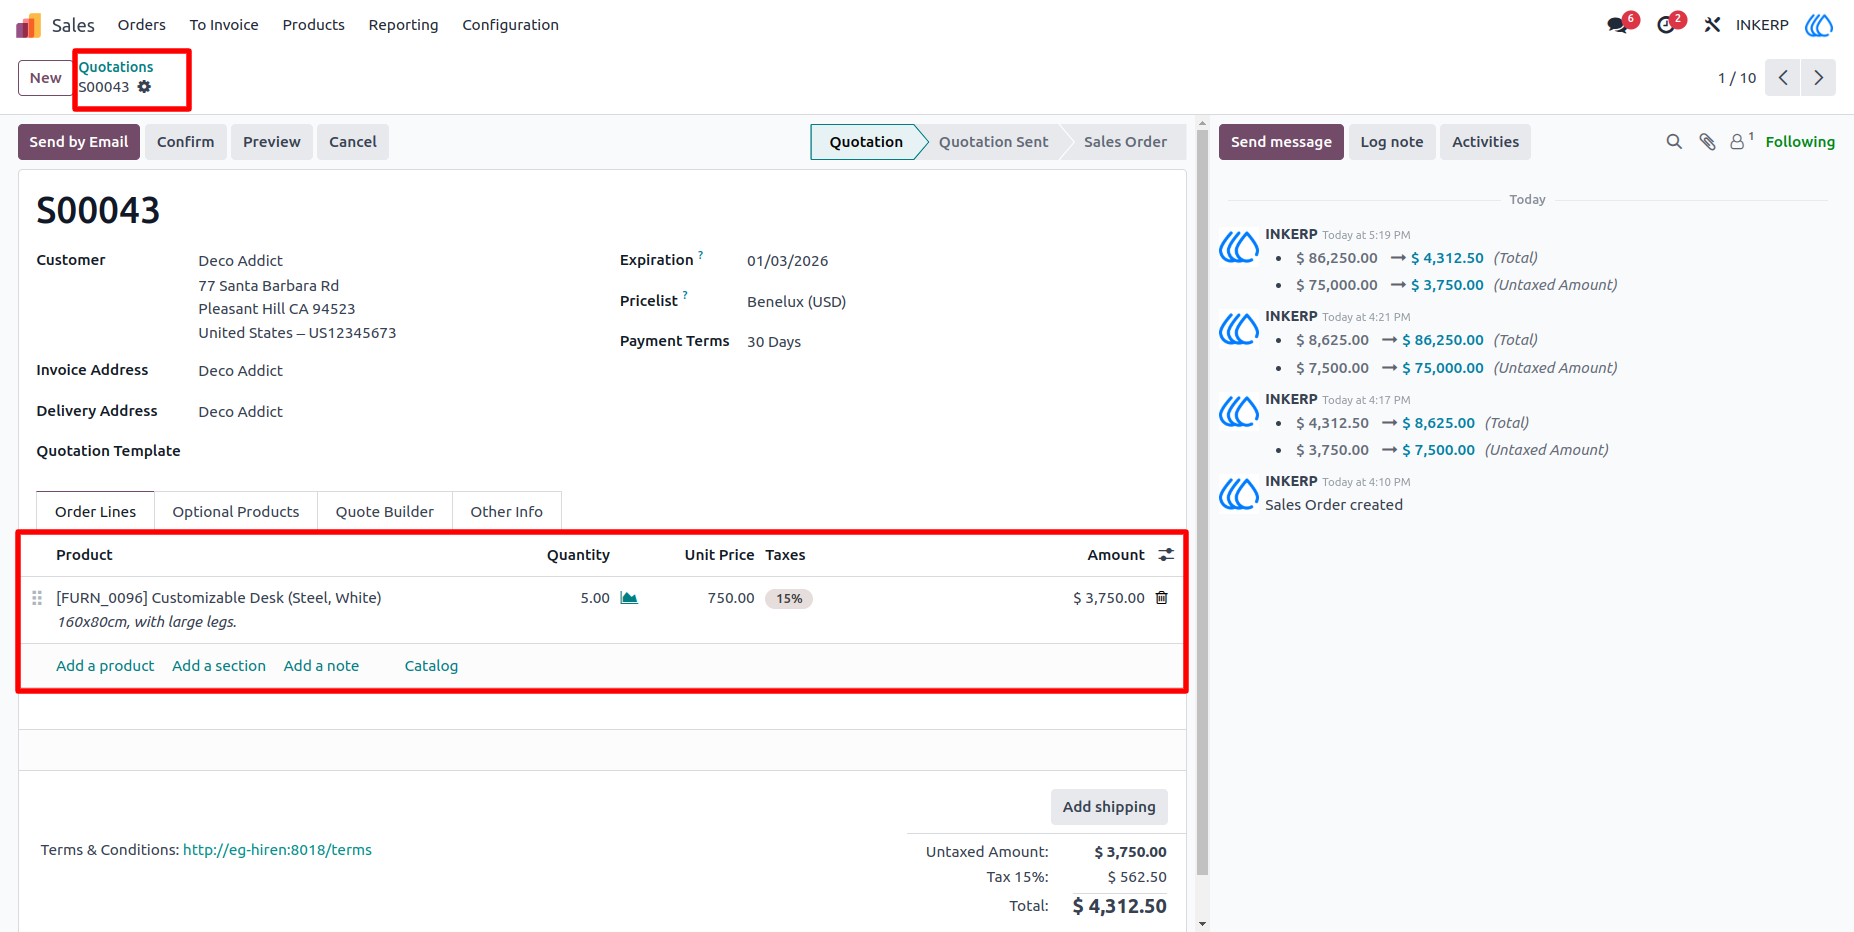Screen dimensions: 1854x932
Task: Click the Add shipping button
Action: coord(1109,807)
